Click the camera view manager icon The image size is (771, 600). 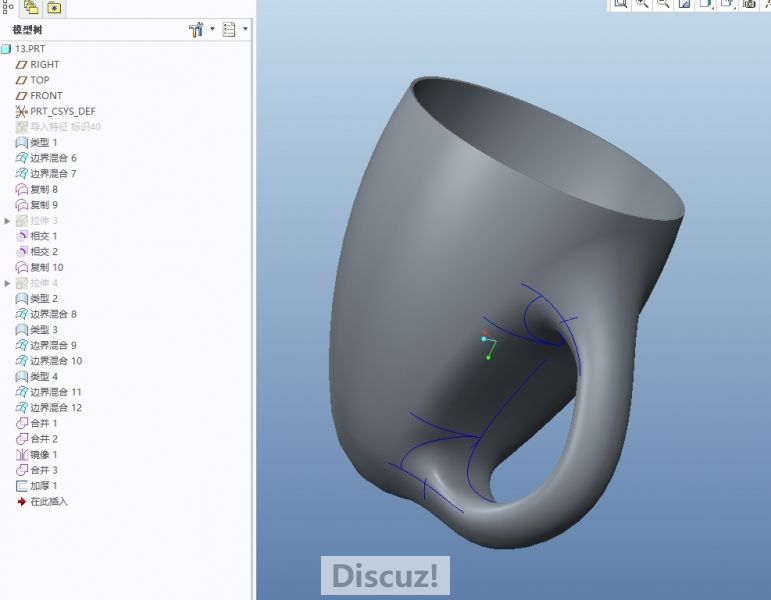(748, 4)
